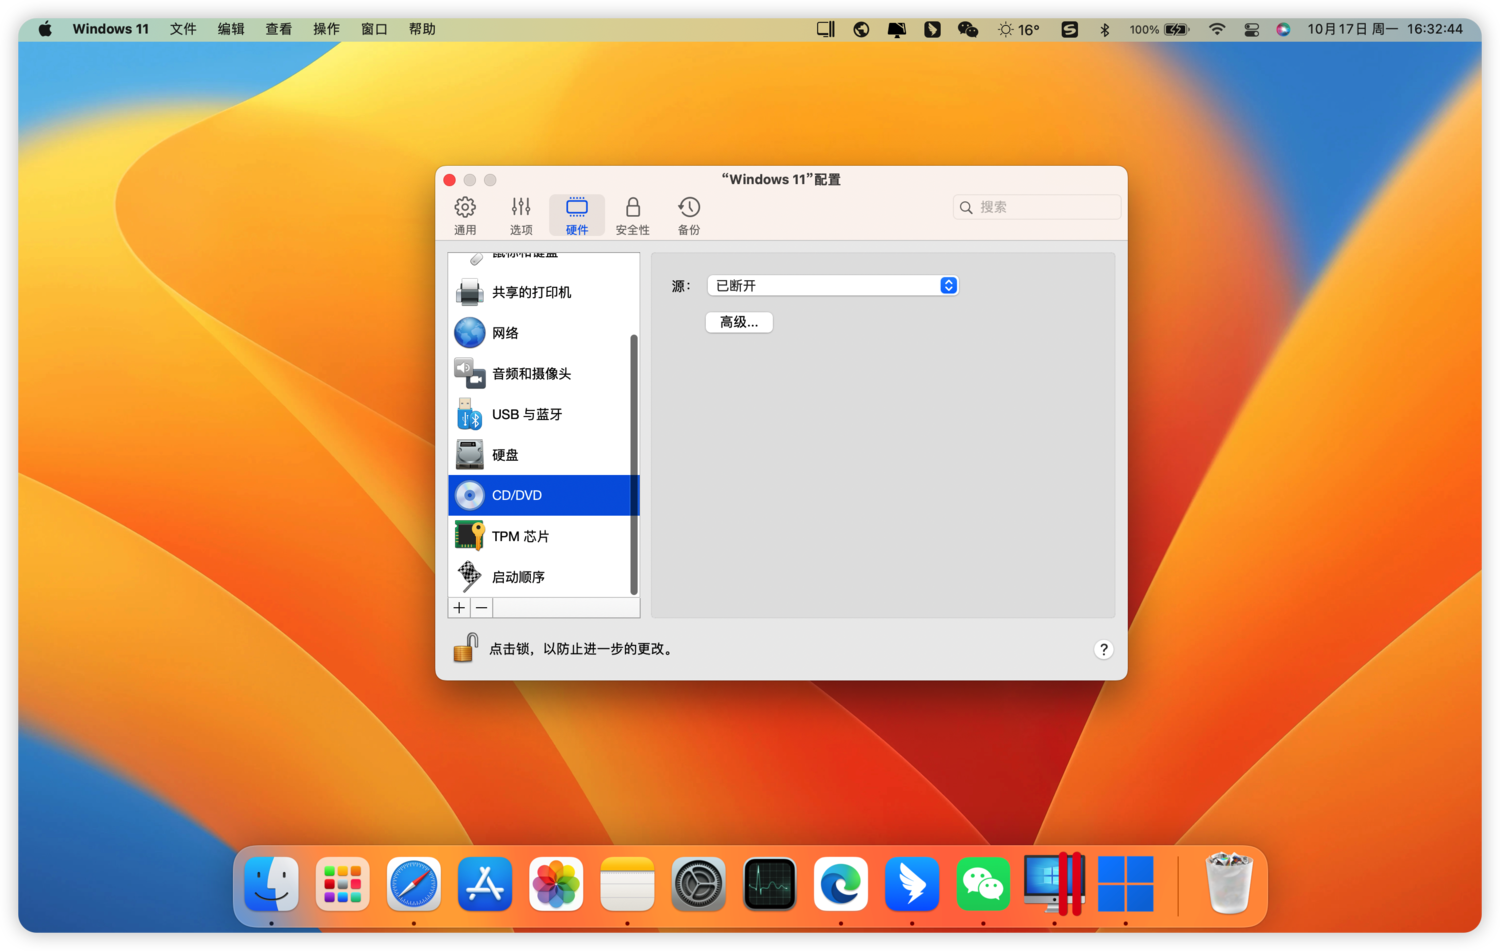Screen dimensions: 1500x951
Task: Click the 高级... (Advanced) button
Action: (739, 322)
